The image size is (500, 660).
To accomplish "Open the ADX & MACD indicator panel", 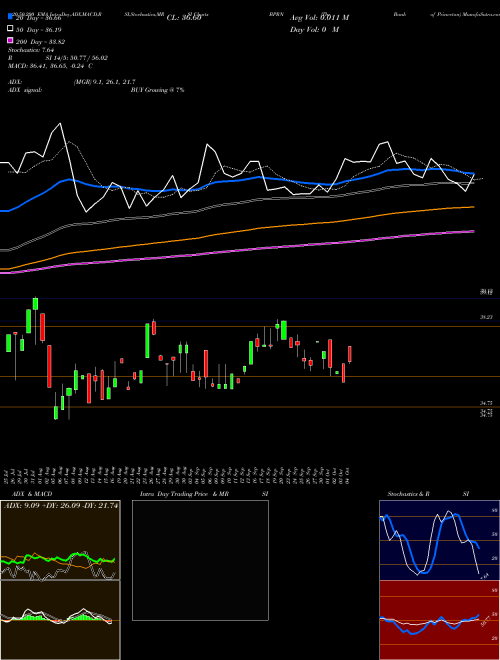I will (x=60, y=580).
